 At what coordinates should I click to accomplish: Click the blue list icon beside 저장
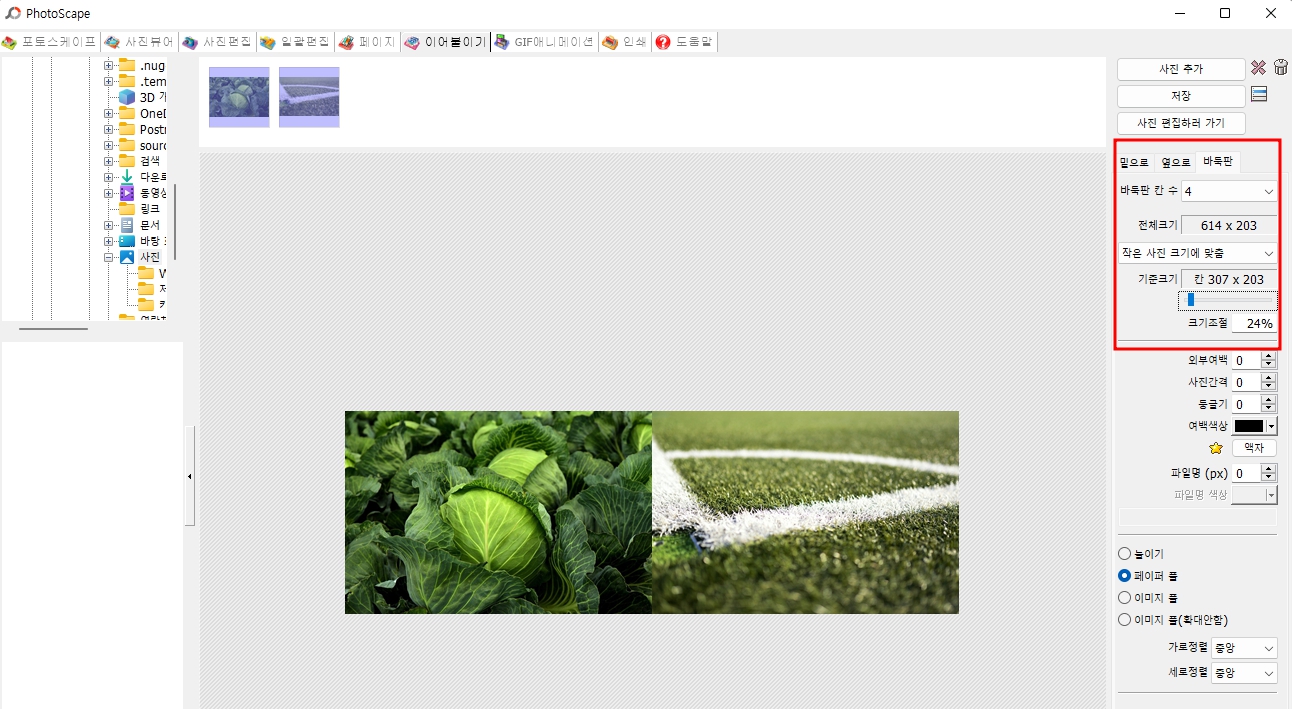[1259, 95]
